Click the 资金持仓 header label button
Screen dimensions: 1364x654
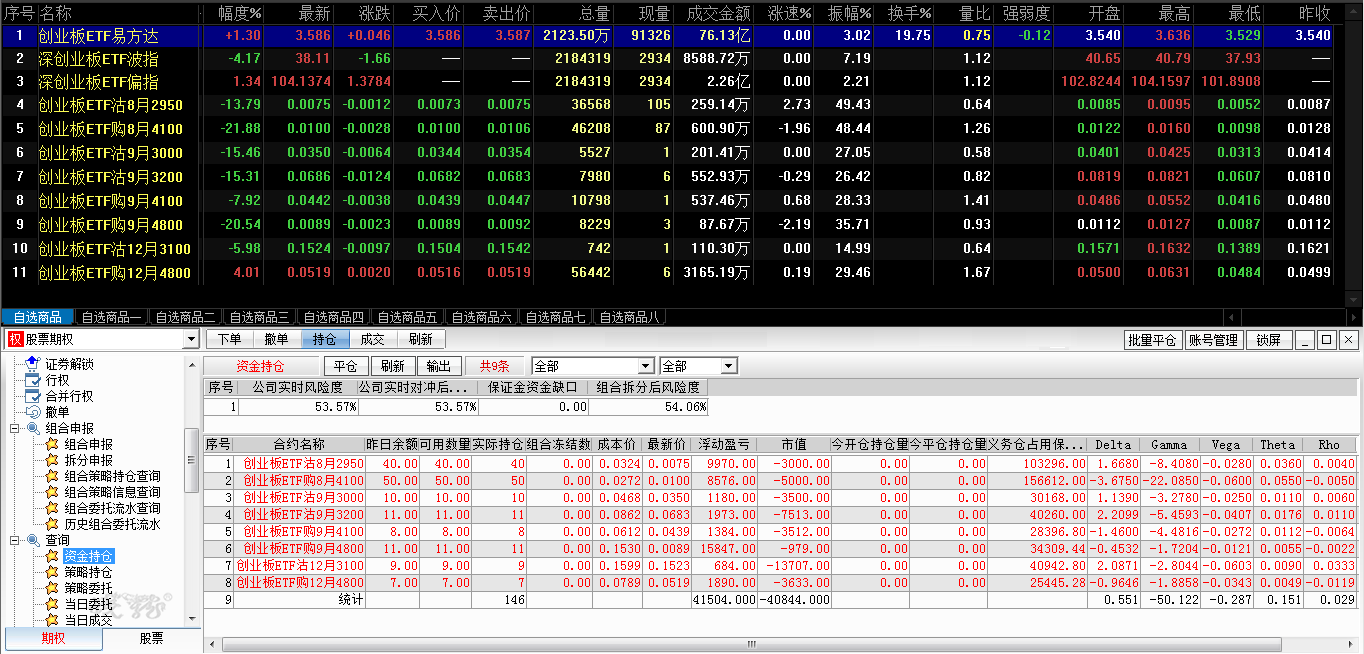(260, 367)
